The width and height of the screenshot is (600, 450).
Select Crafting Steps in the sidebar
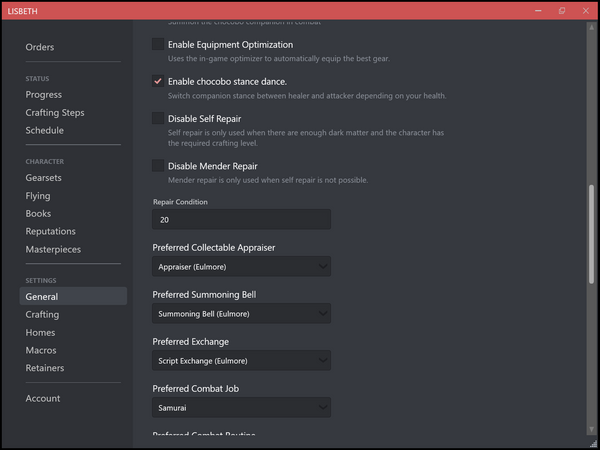(x=55, y=113)
